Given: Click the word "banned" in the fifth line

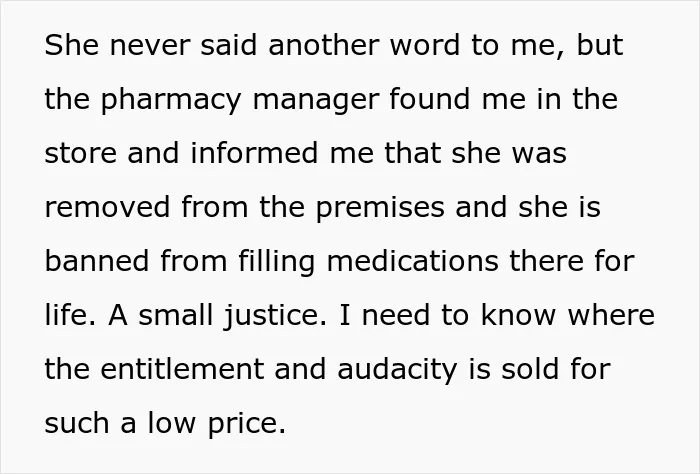Looking at the screenshot, I should click(x=97, y=261).
